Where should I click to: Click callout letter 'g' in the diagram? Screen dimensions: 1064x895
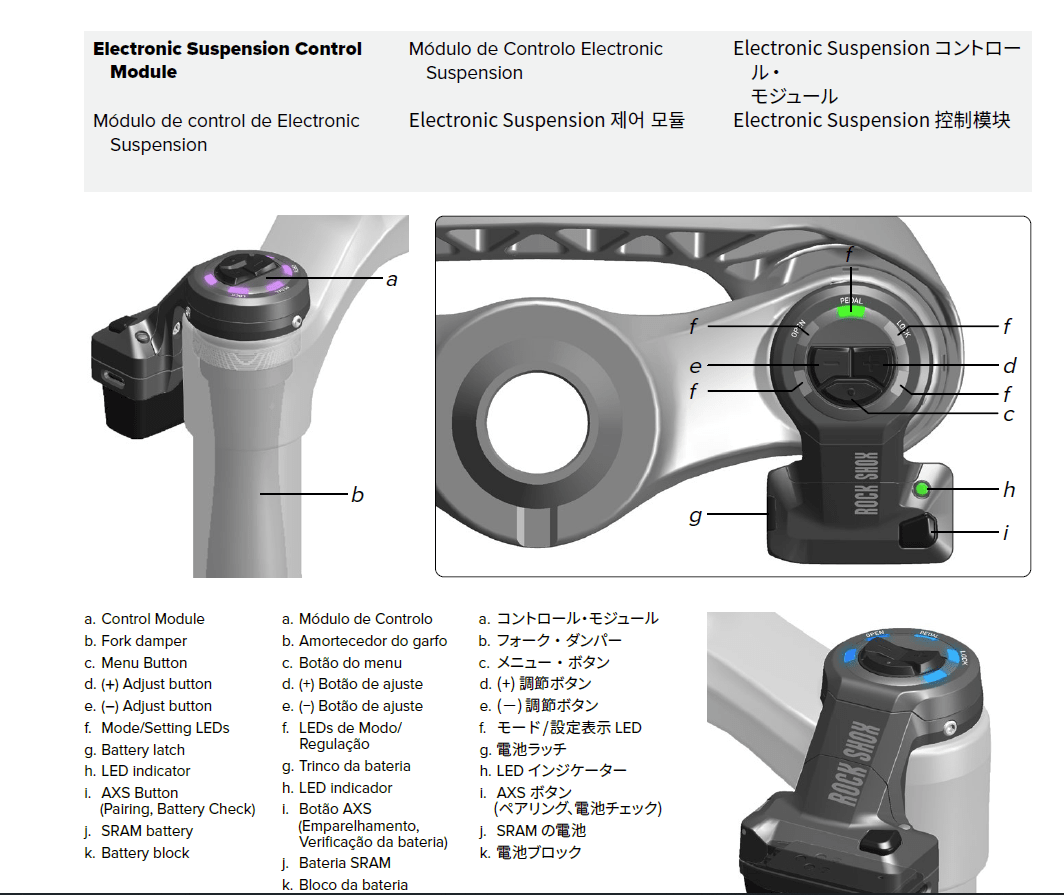pos(696,516)
